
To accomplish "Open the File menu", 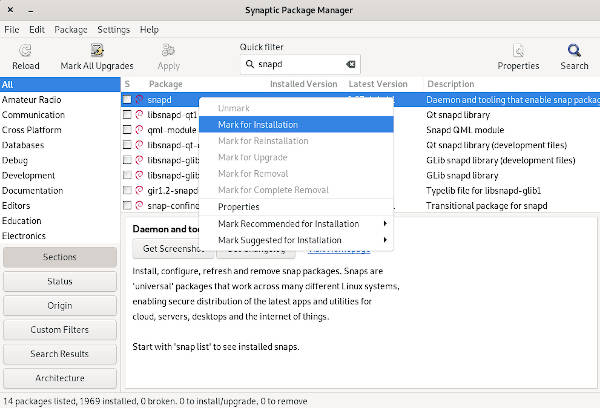I will [x=11, y=29].
